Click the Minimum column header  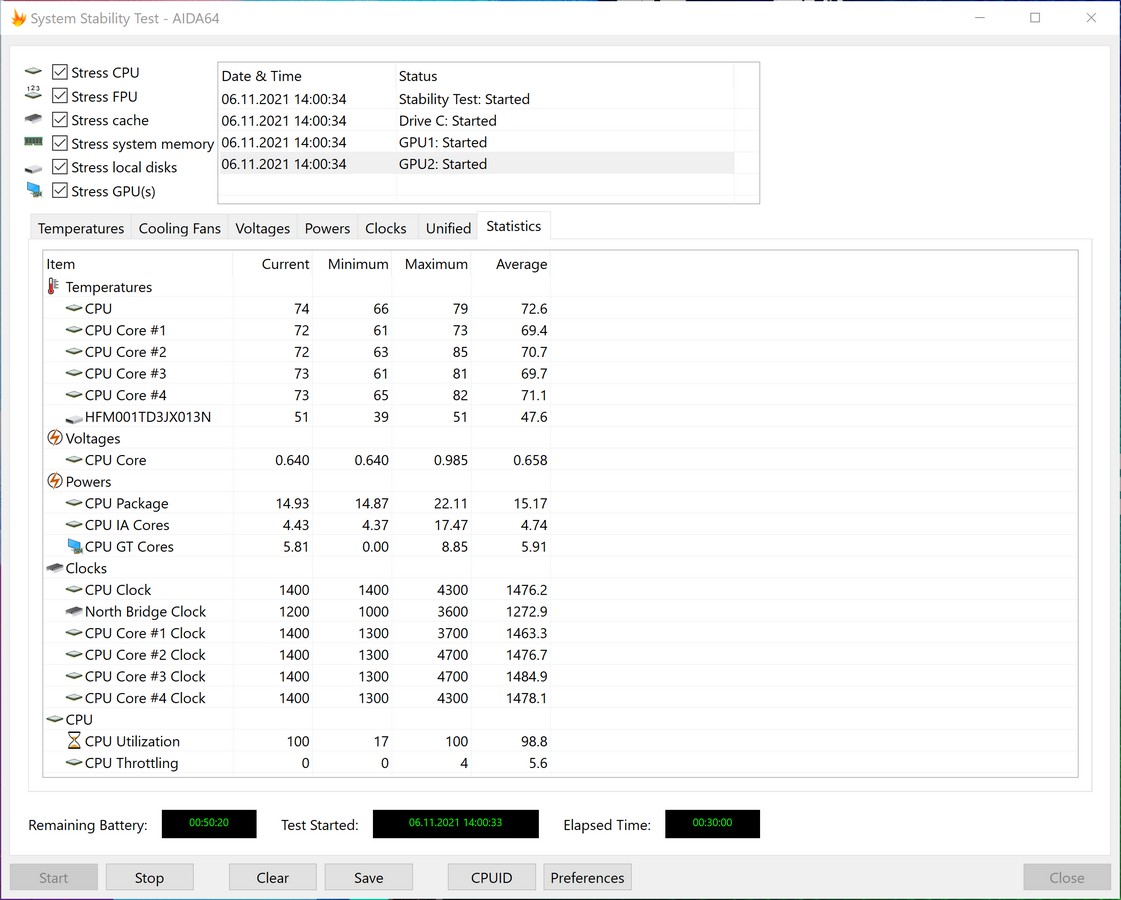(x=352, y=264)
